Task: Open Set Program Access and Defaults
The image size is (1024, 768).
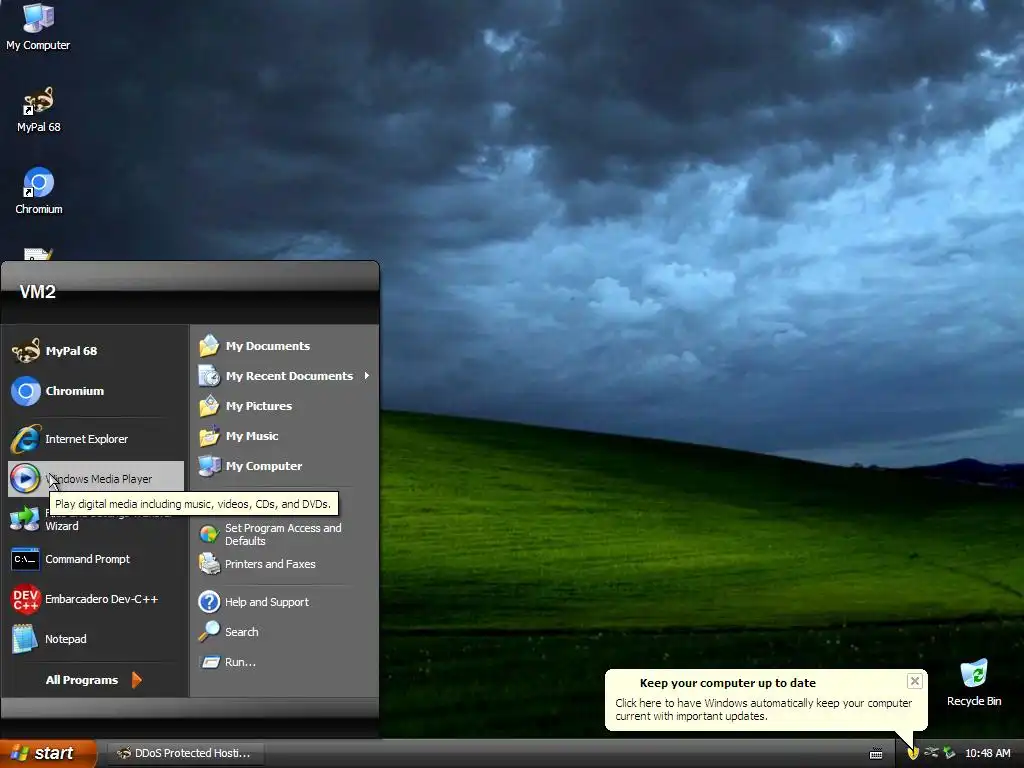Action: point(285,534)
